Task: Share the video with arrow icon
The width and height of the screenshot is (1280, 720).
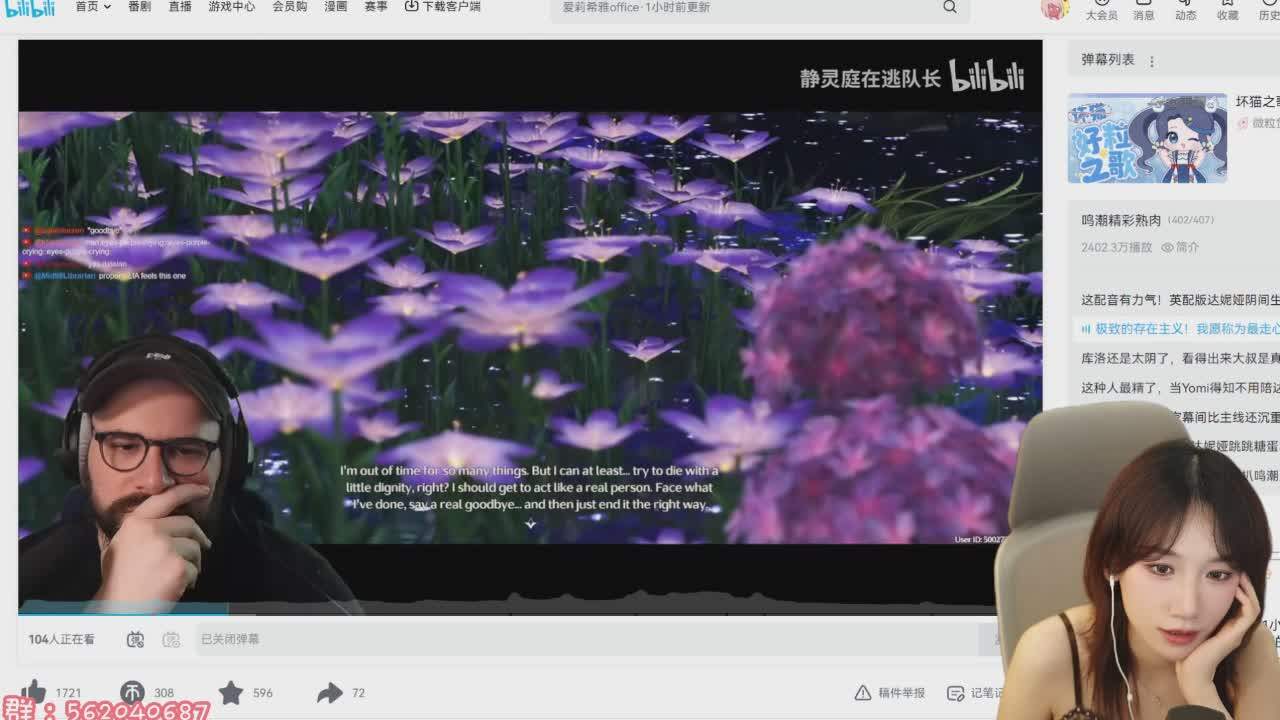Action: click(330, 692)
